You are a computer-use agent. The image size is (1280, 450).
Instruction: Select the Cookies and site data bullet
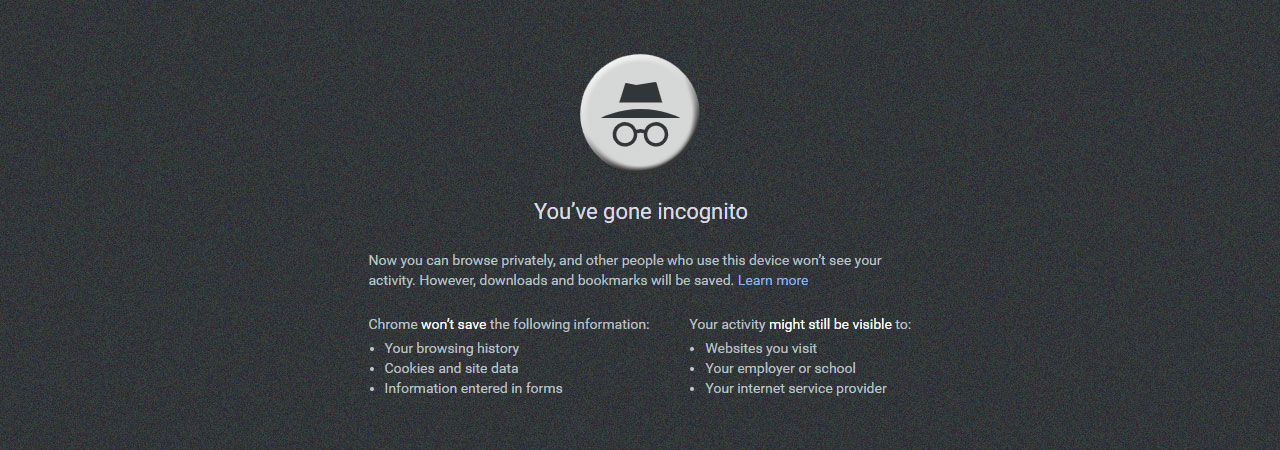[x=451, y=368]
